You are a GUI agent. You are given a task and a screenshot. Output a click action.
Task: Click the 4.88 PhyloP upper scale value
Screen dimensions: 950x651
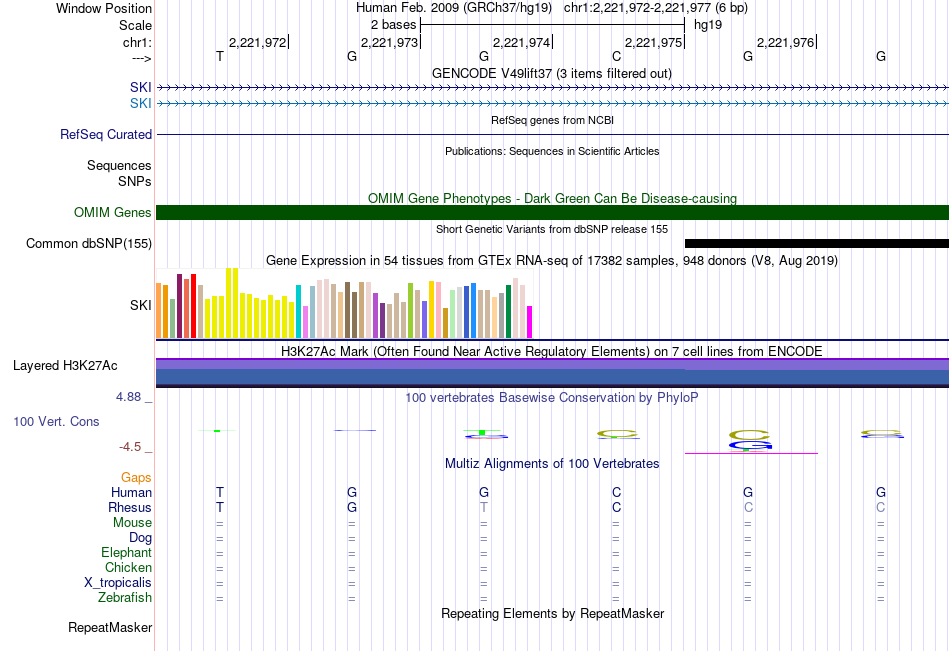click(128, 397)
